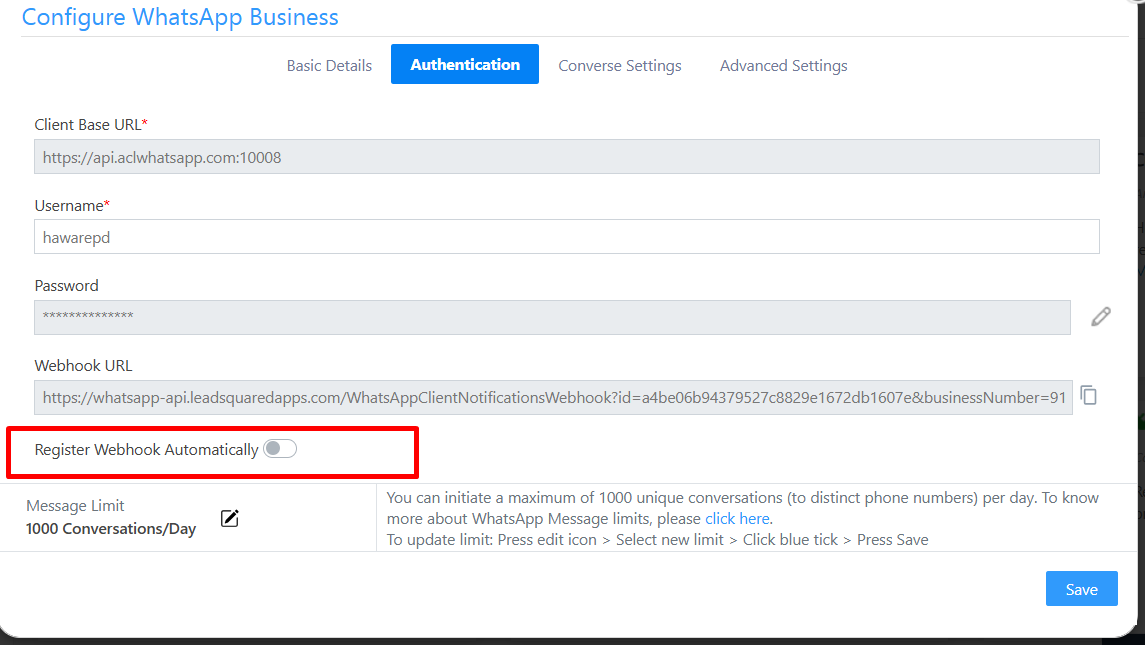1145x645 pixels.
Task: Click the "Username" field label
Action: tap(69, 206)
